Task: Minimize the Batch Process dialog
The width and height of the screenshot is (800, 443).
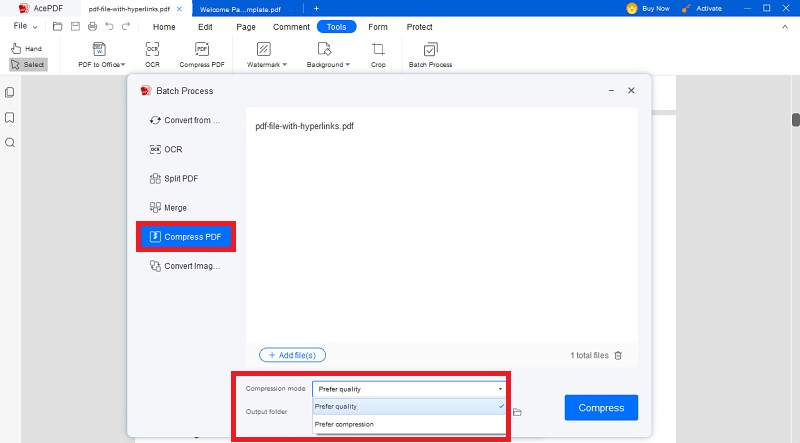Action: pos(611,90)
